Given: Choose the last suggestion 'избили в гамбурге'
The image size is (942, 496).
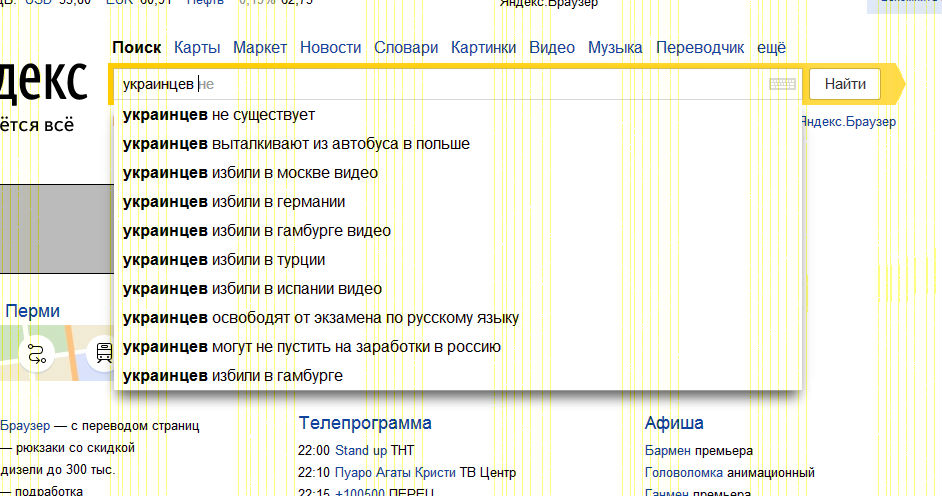Looking at the screenshot, I should (458, 375).
